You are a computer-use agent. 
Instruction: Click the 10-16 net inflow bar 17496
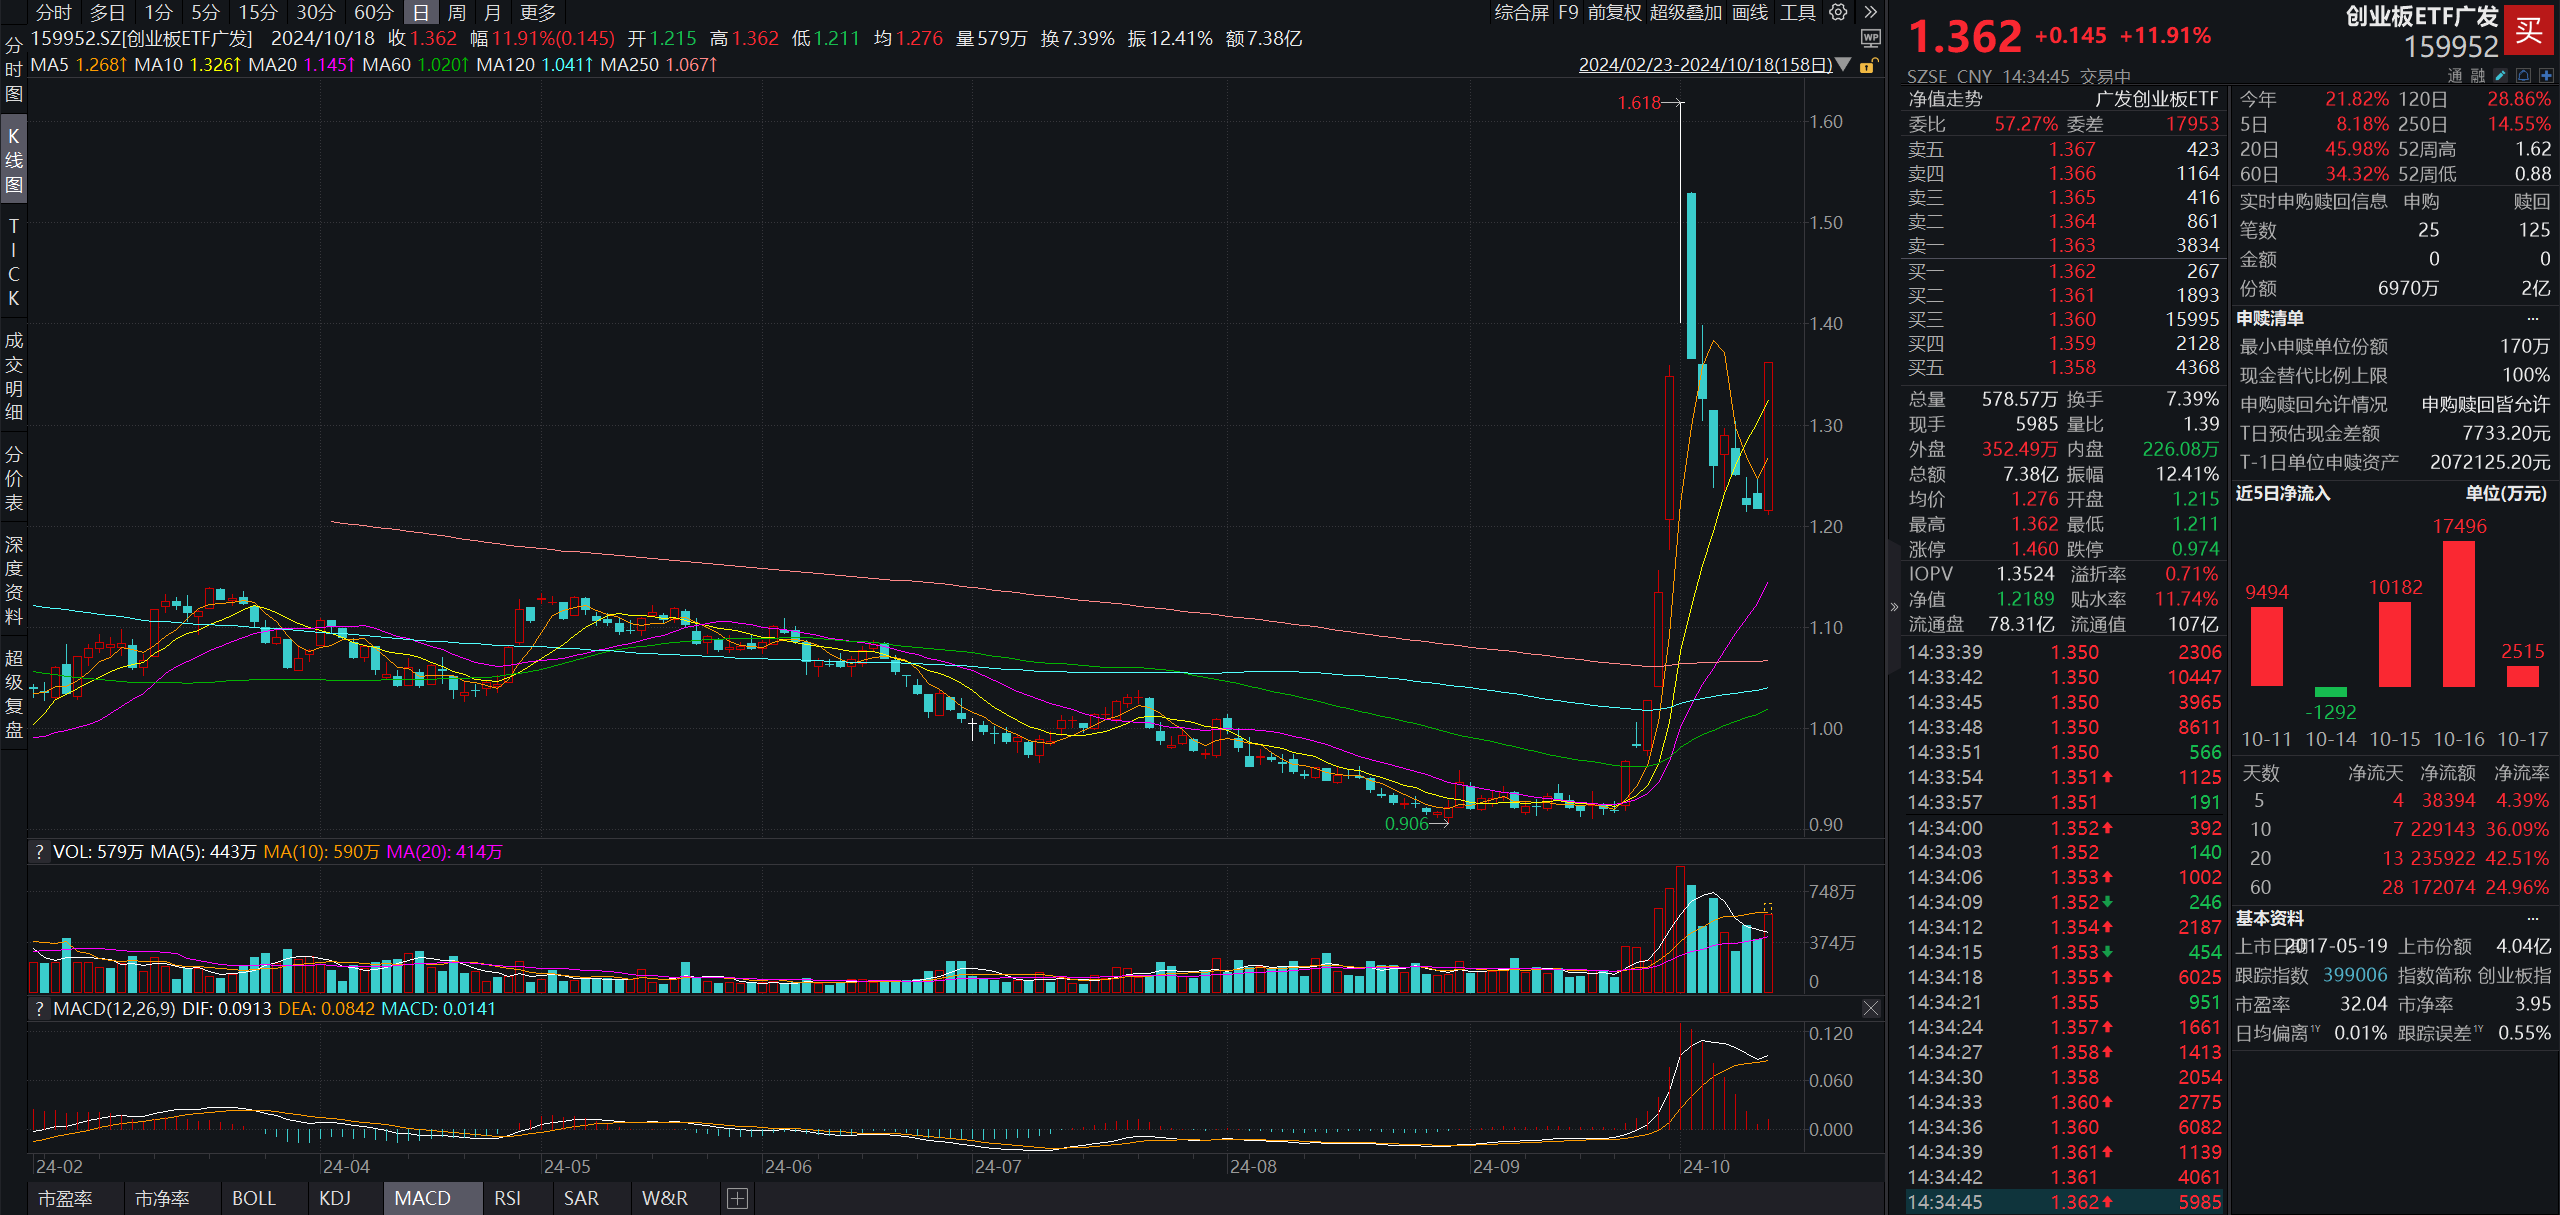point(2459,613)
